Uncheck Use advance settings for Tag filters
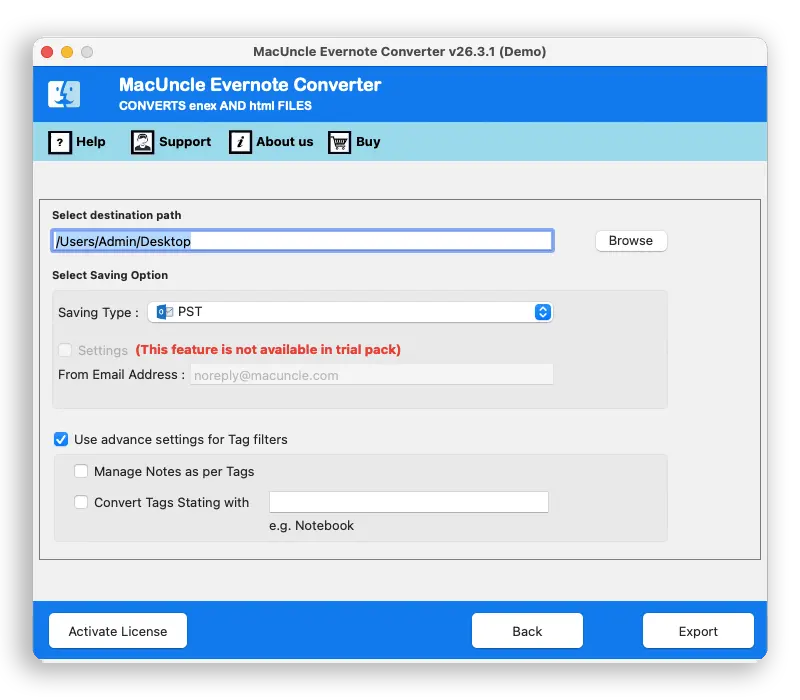The height and width of the screenshot is (700, 800). (x=61, y=439)
